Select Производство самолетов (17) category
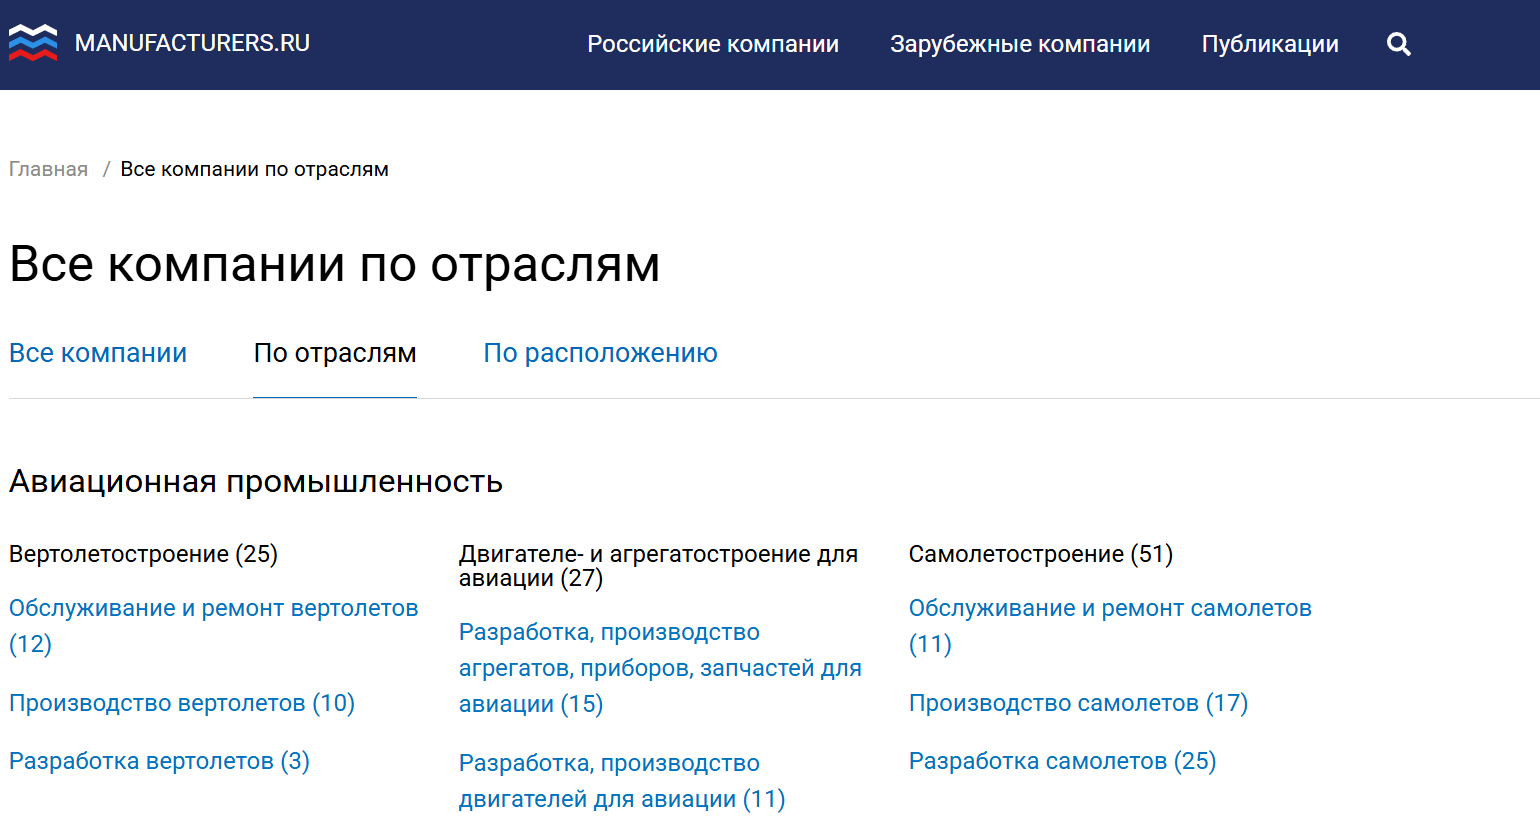This screenshot has height=825, width=1540. coord(1078,703)
